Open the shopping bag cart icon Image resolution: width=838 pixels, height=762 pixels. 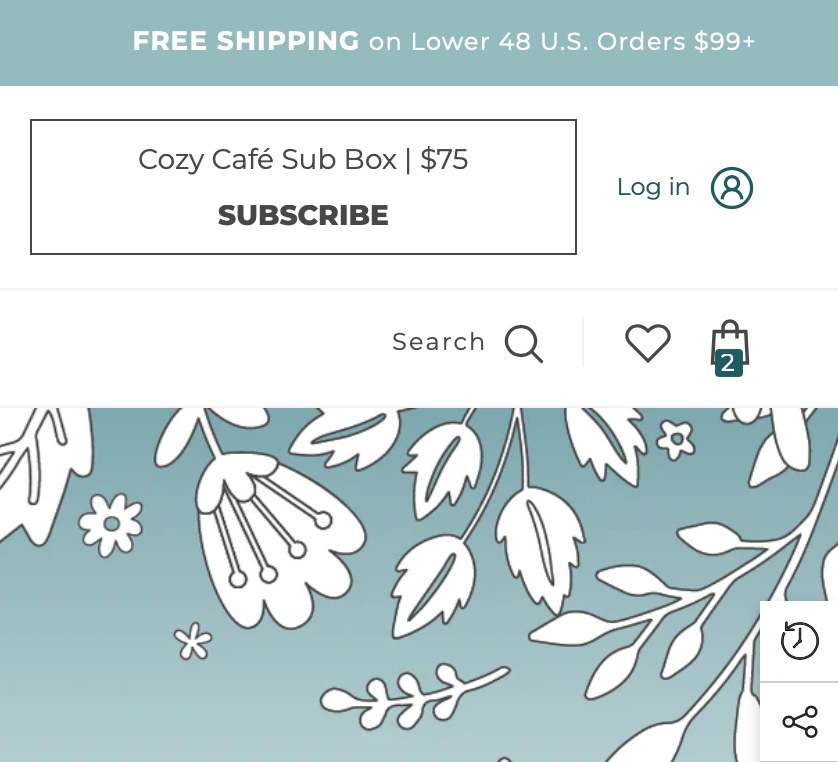(730, 348)
